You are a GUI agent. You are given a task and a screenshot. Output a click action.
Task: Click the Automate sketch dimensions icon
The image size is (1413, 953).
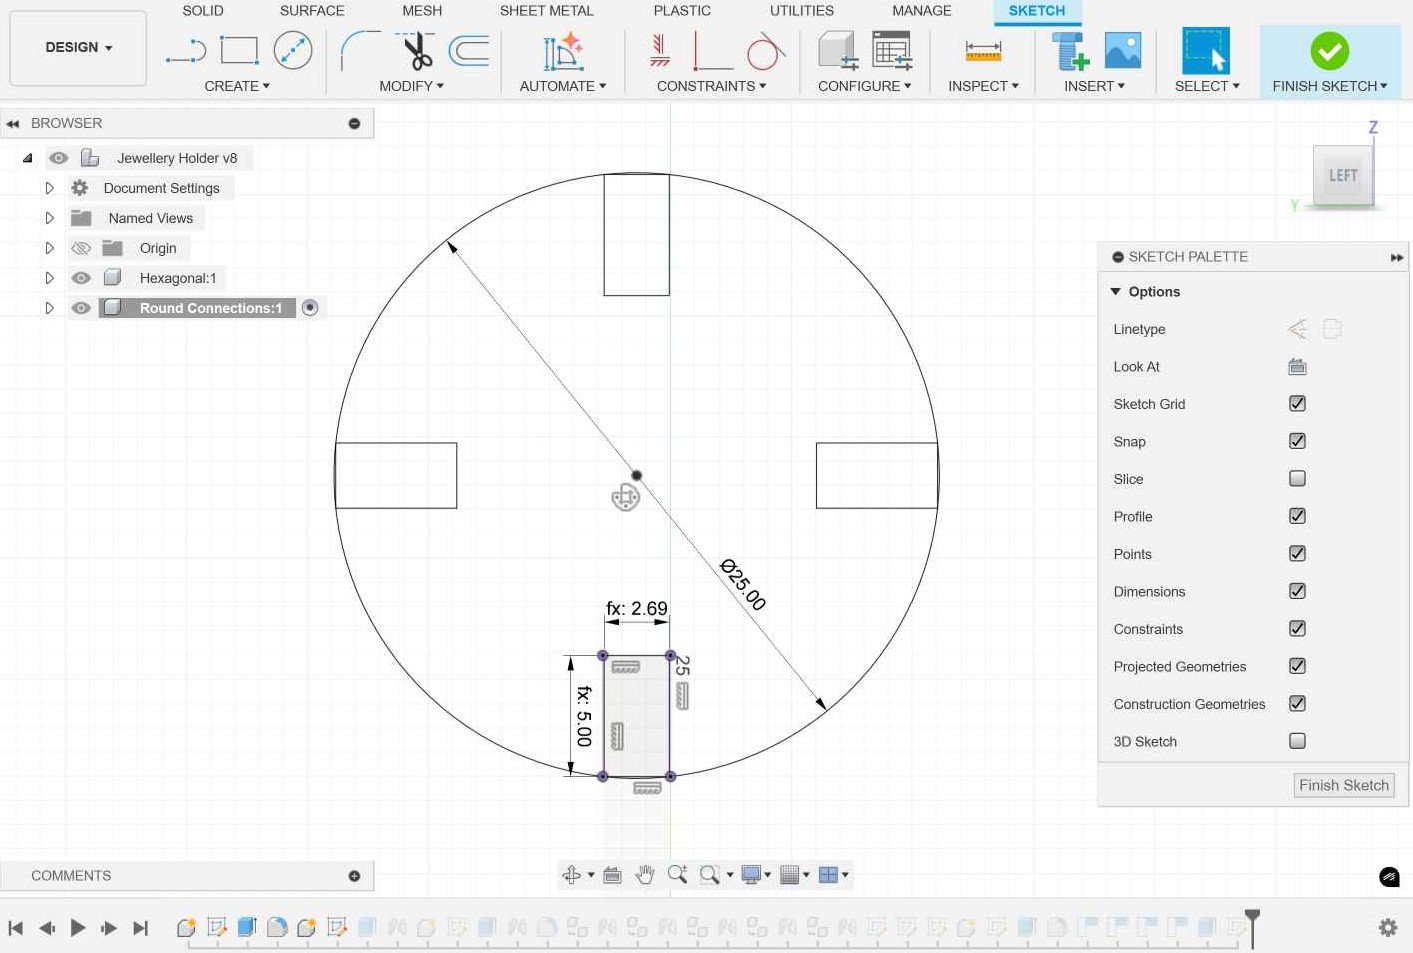coord(563,51)
